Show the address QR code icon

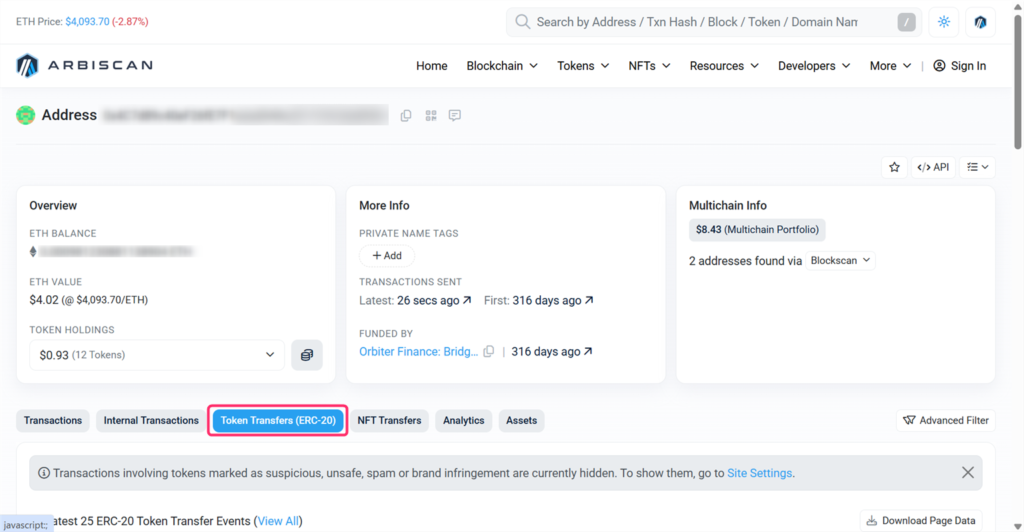click(431, 116)
